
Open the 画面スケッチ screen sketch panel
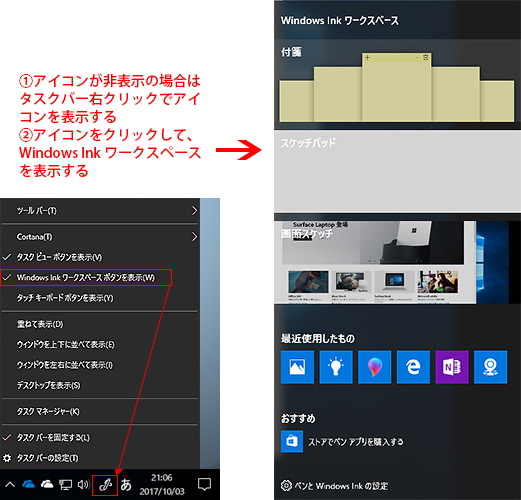point(397,262)
